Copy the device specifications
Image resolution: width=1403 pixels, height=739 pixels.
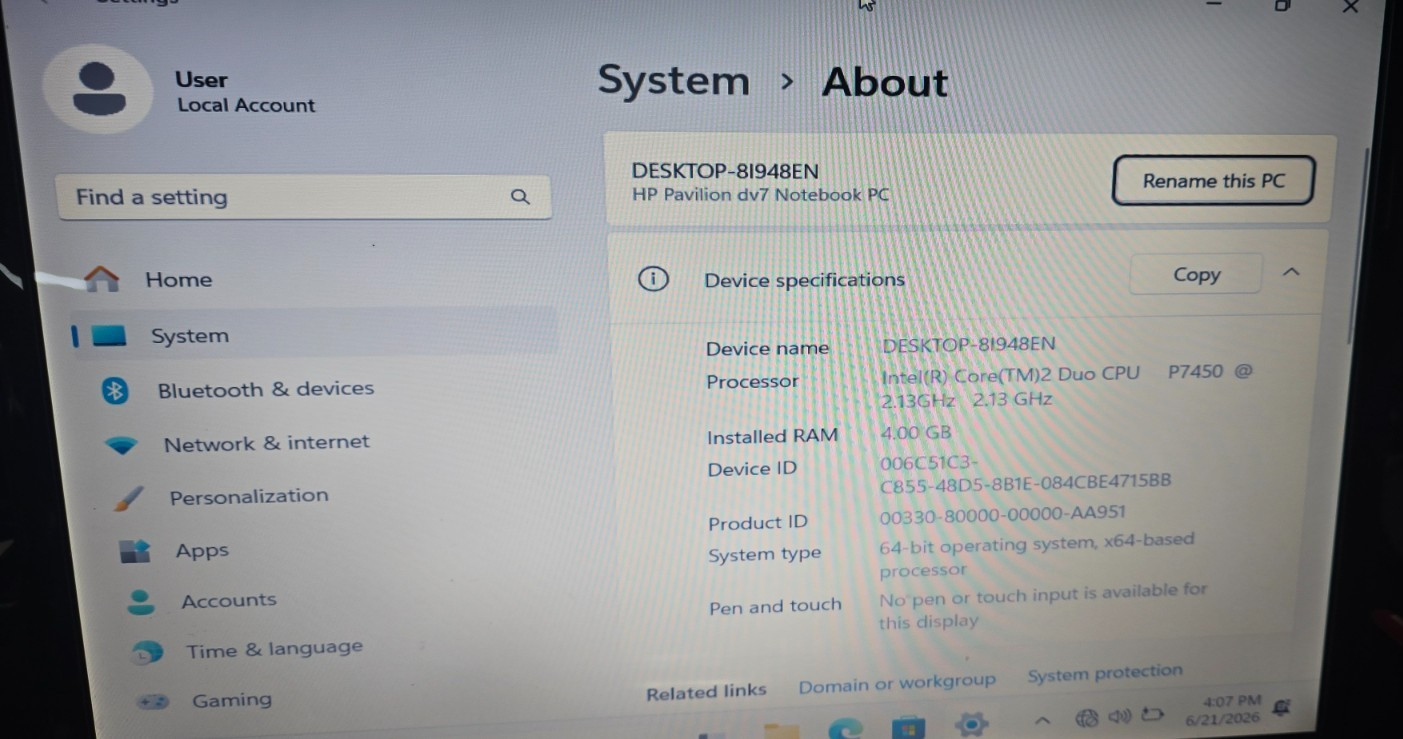click(1196, 275)
